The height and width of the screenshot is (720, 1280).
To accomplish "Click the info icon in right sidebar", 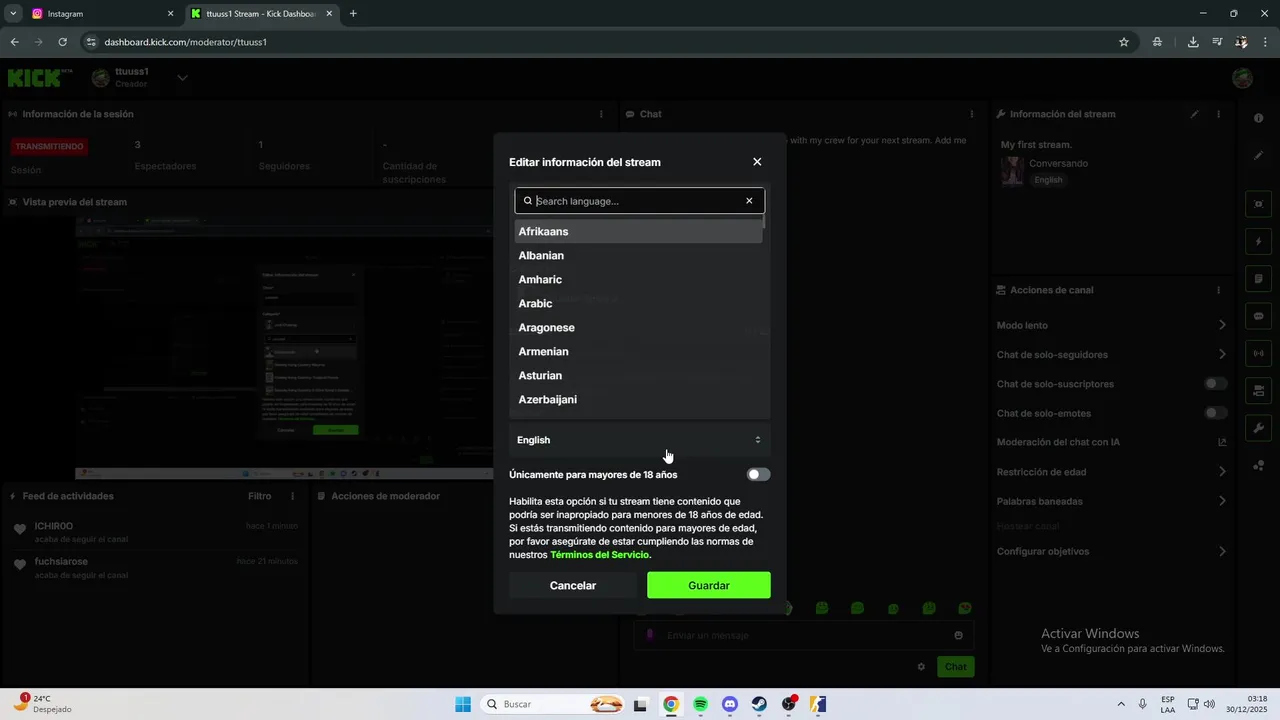I will pos(1259,118).
